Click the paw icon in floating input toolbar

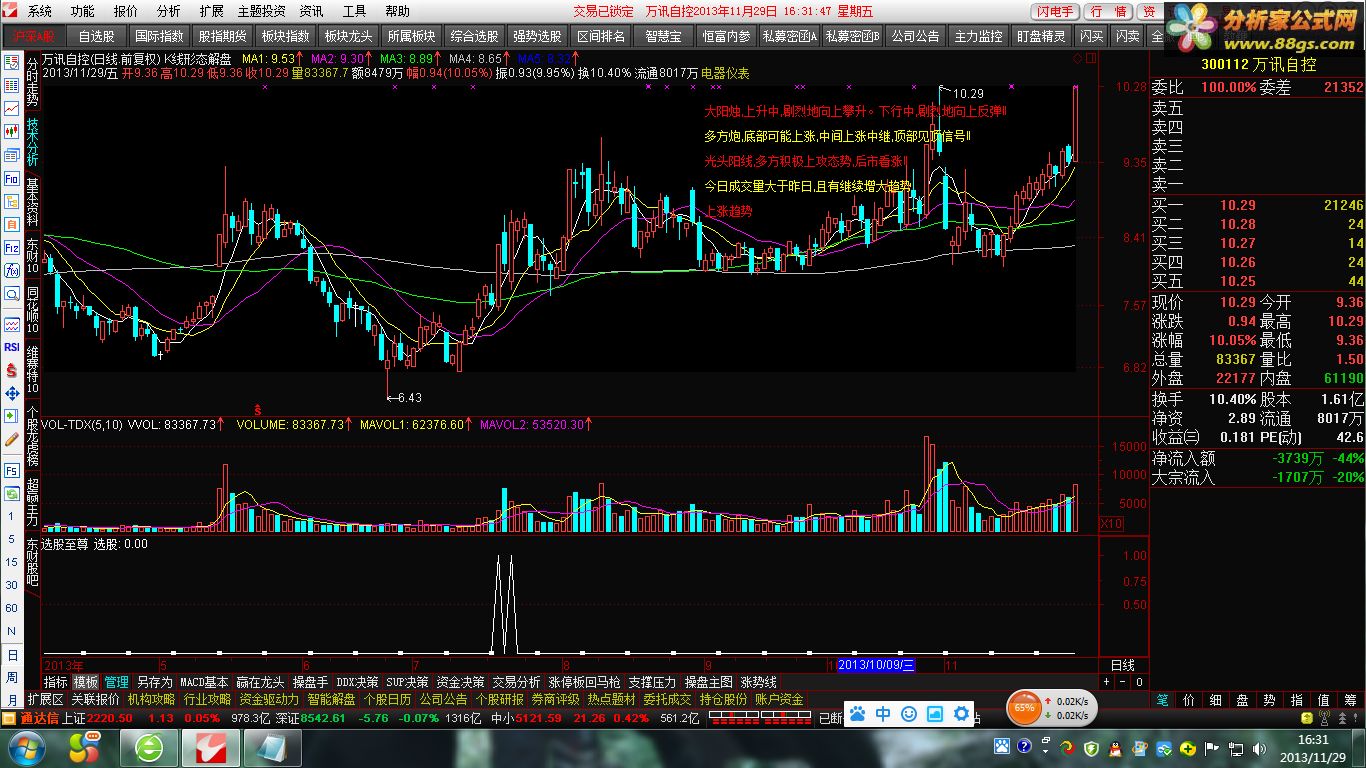click(857, 714)
